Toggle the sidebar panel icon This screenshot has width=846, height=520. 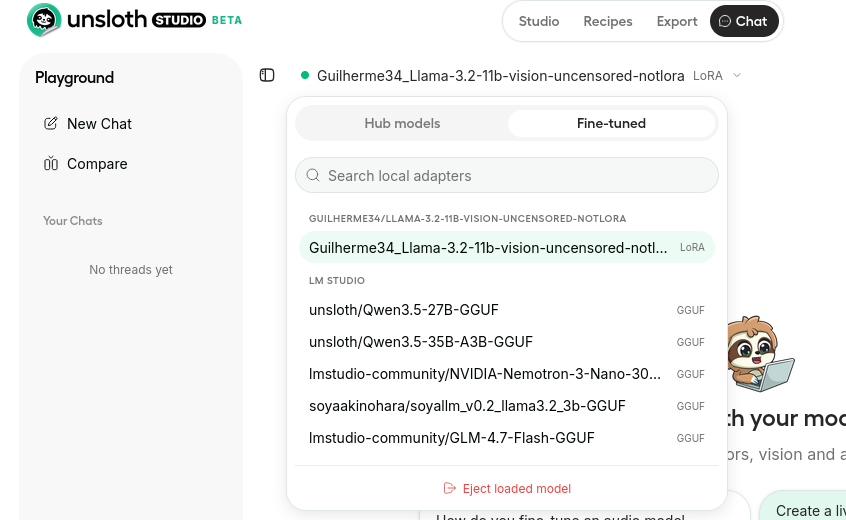(267, 75)
